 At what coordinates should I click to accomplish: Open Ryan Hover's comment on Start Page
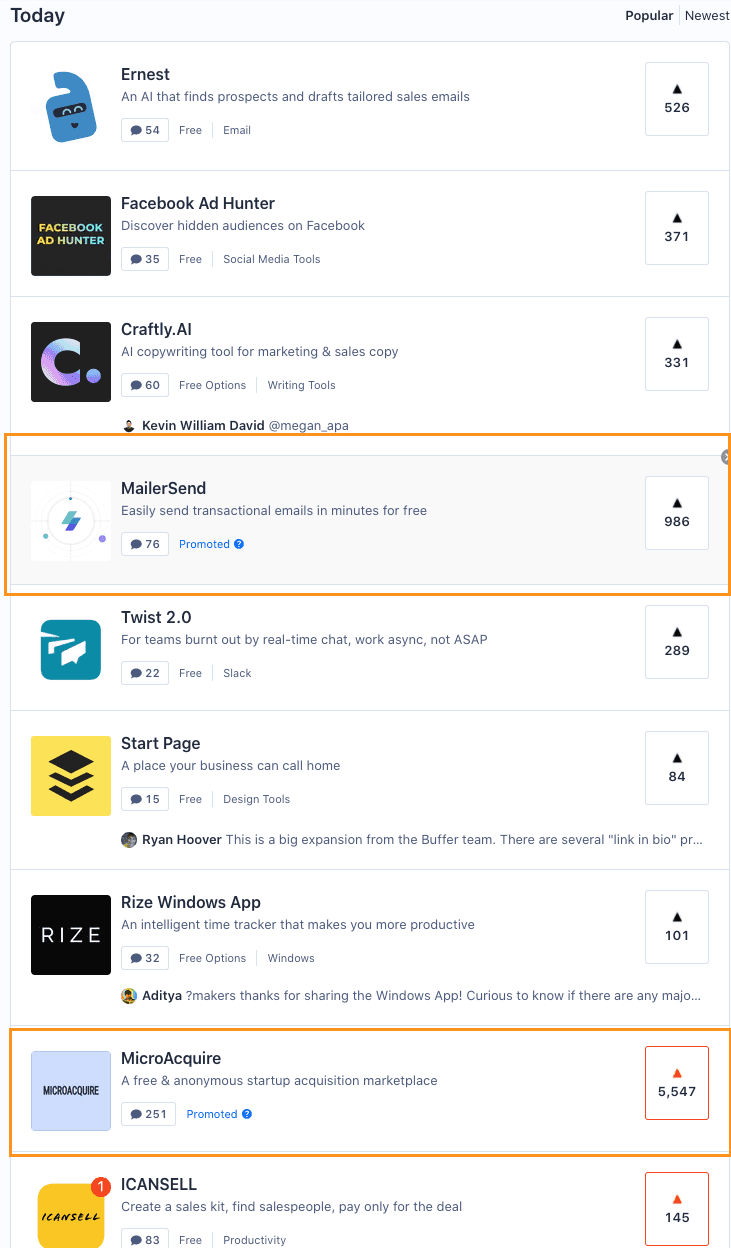412,840
